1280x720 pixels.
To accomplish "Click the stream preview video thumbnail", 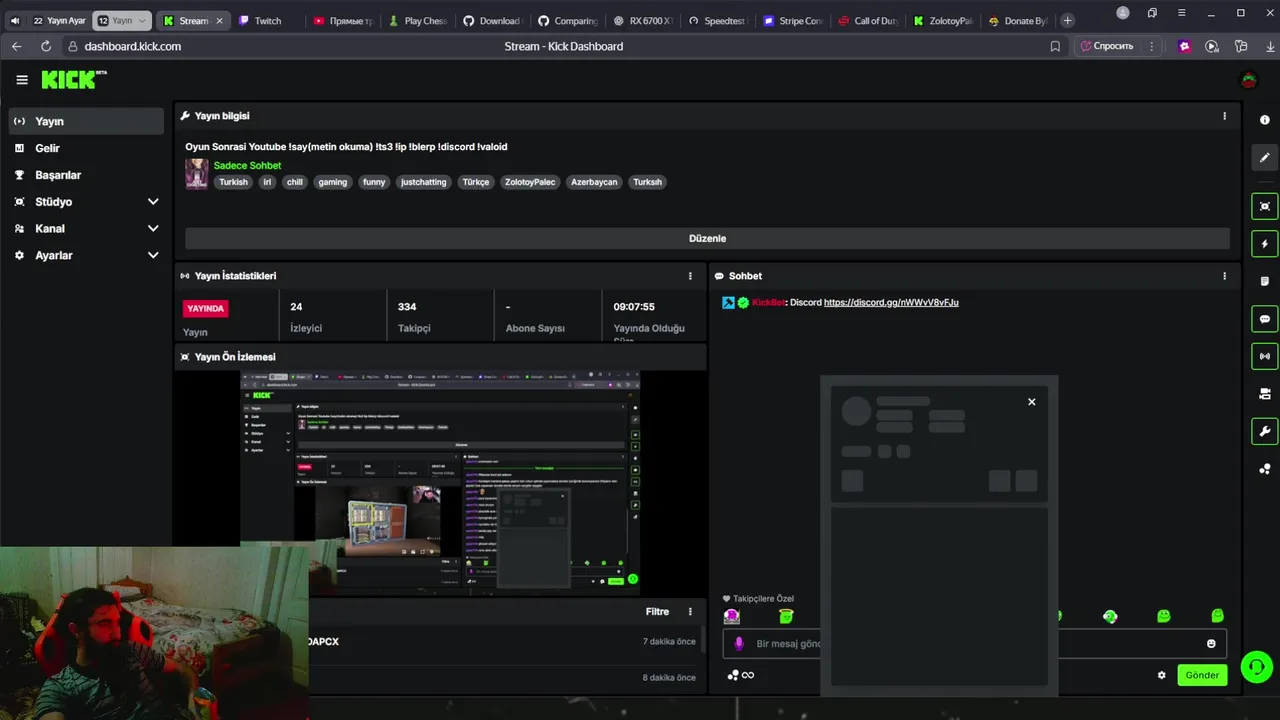I will 440,483.
